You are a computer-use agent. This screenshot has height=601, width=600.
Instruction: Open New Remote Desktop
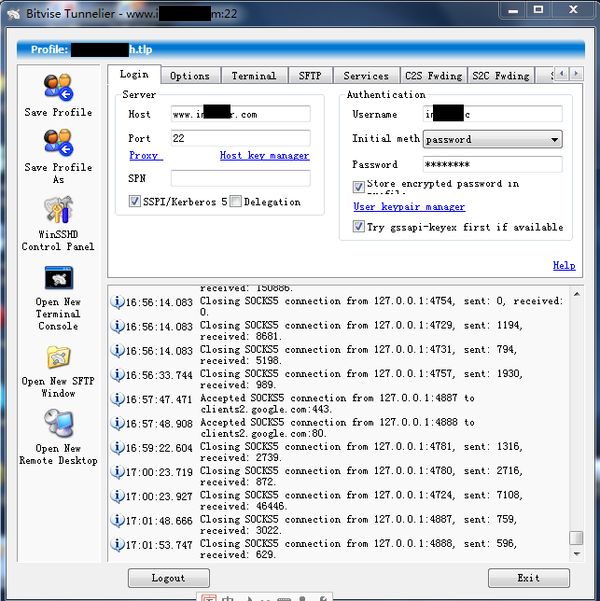click(x=57, y=424)
